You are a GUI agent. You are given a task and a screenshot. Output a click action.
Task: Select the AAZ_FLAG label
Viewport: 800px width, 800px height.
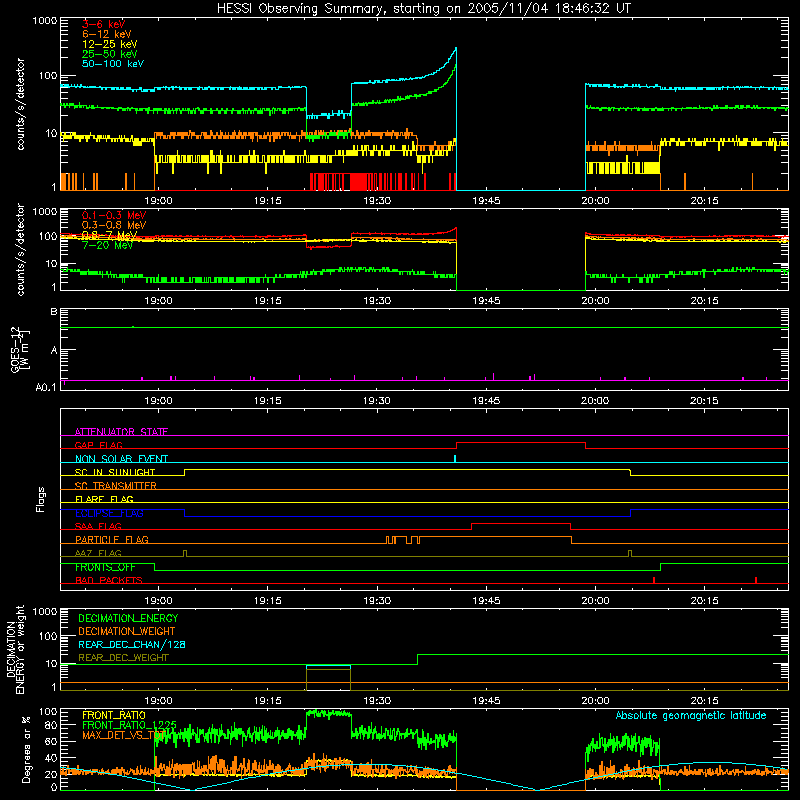coord(98,553)
